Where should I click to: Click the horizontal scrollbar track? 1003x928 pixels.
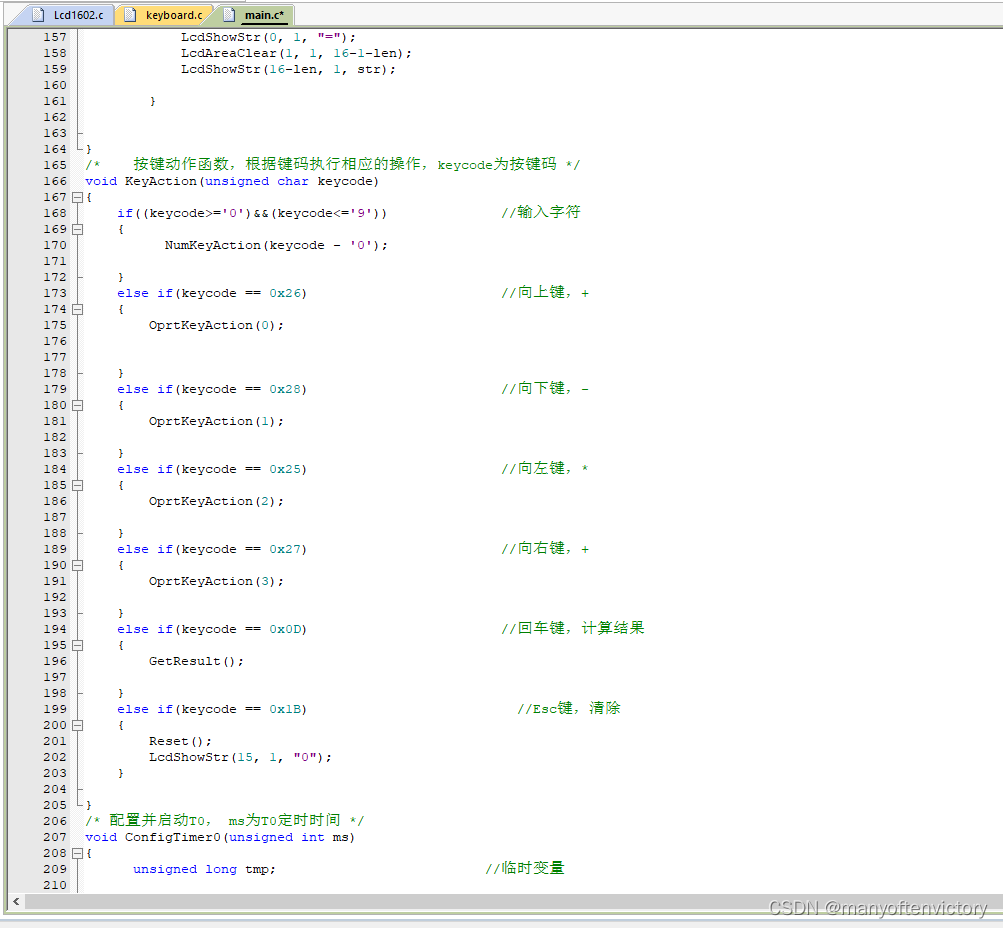pos(512,902)
